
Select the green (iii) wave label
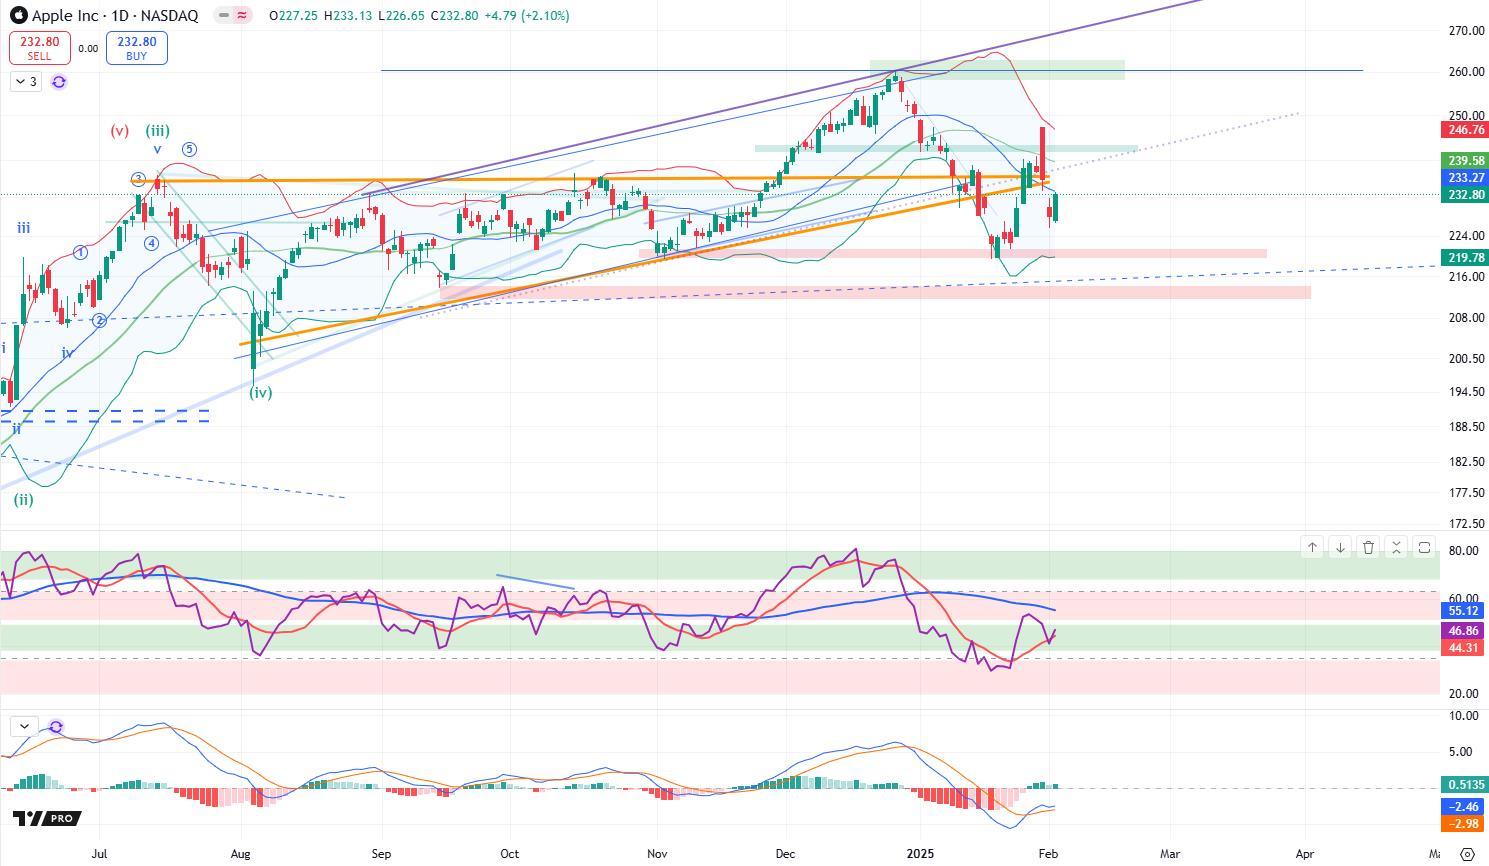(x=157, y=130)
